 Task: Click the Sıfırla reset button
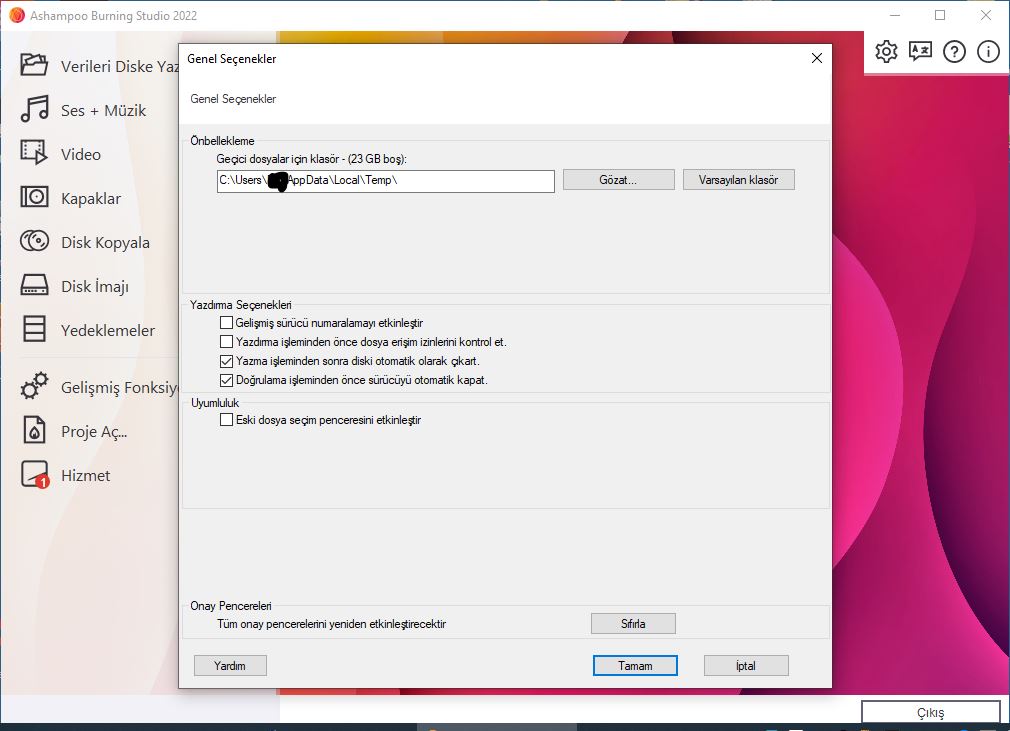click(x=633, y=623)
